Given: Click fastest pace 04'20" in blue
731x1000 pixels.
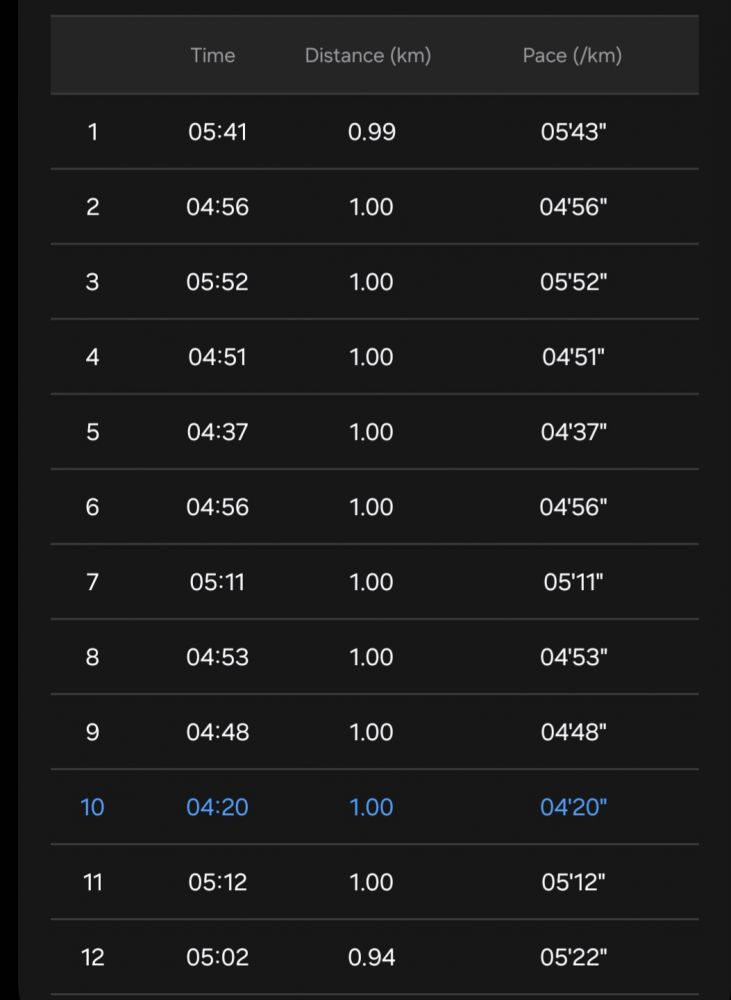Looking at the screenshot, I should coord(574,807).
